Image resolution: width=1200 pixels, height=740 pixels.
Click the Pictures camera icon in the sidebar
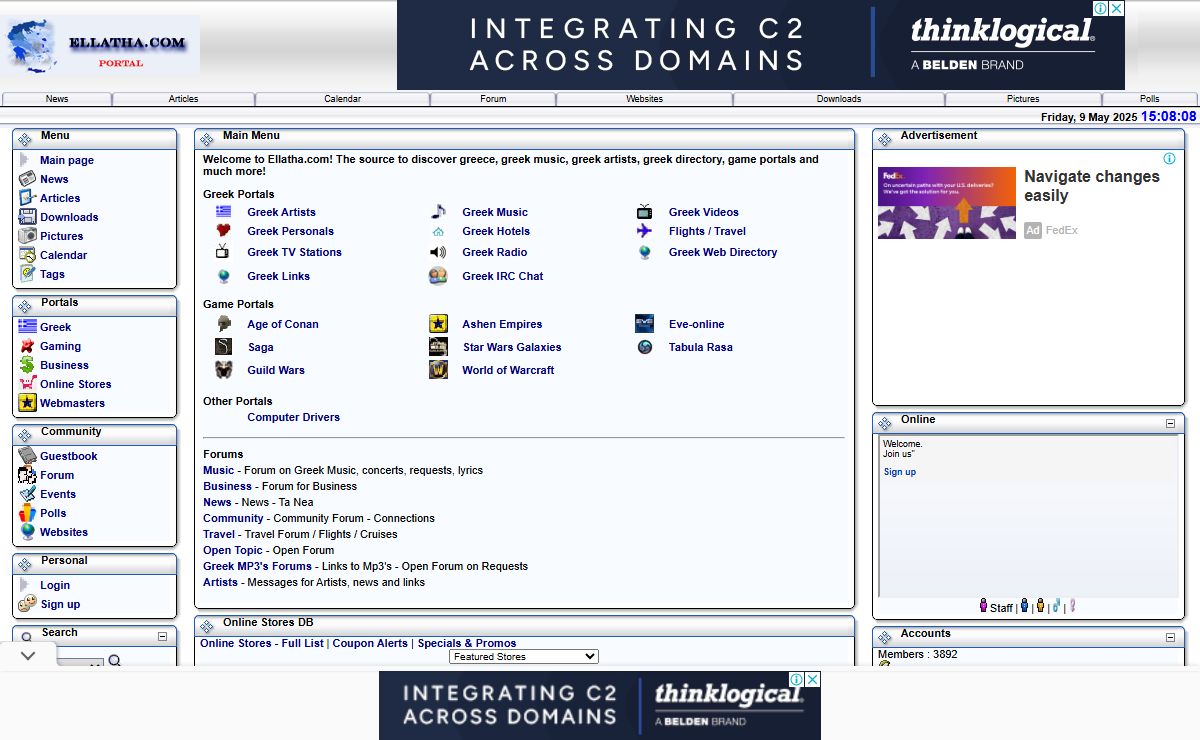pyautogui.click(x=27, y=236)
